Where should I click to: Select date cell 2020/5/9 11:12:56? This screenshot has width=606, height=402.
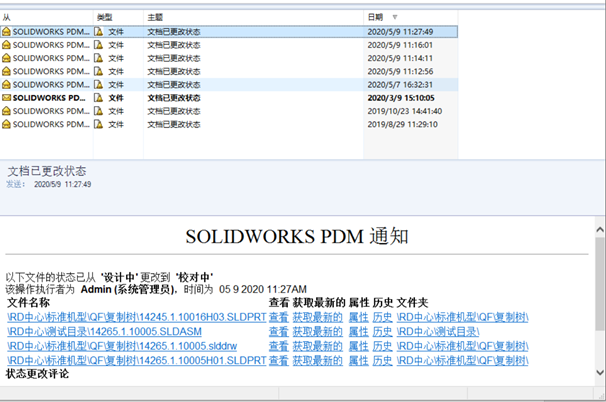point(400,71)
